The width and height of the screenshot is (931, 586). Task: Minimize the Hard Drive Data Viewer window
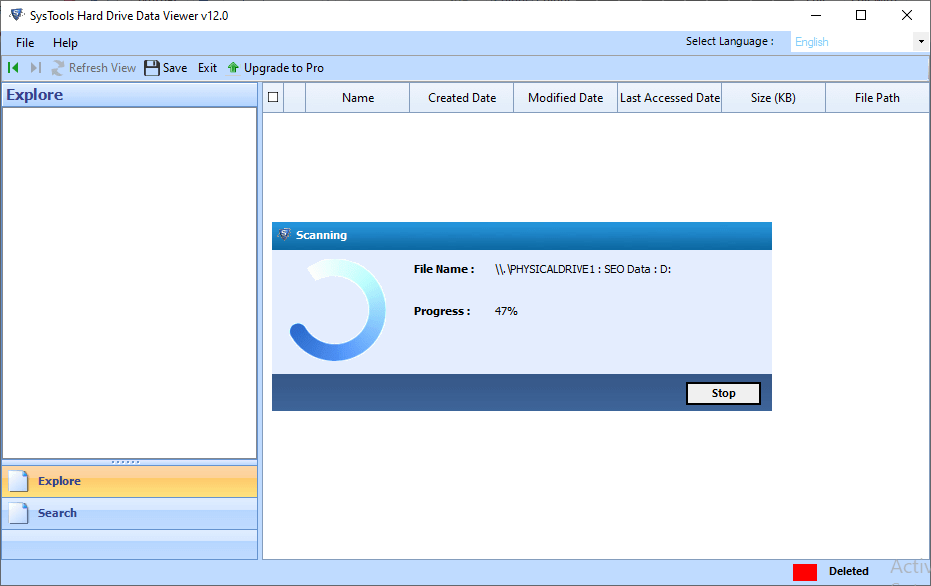point(816,15)
